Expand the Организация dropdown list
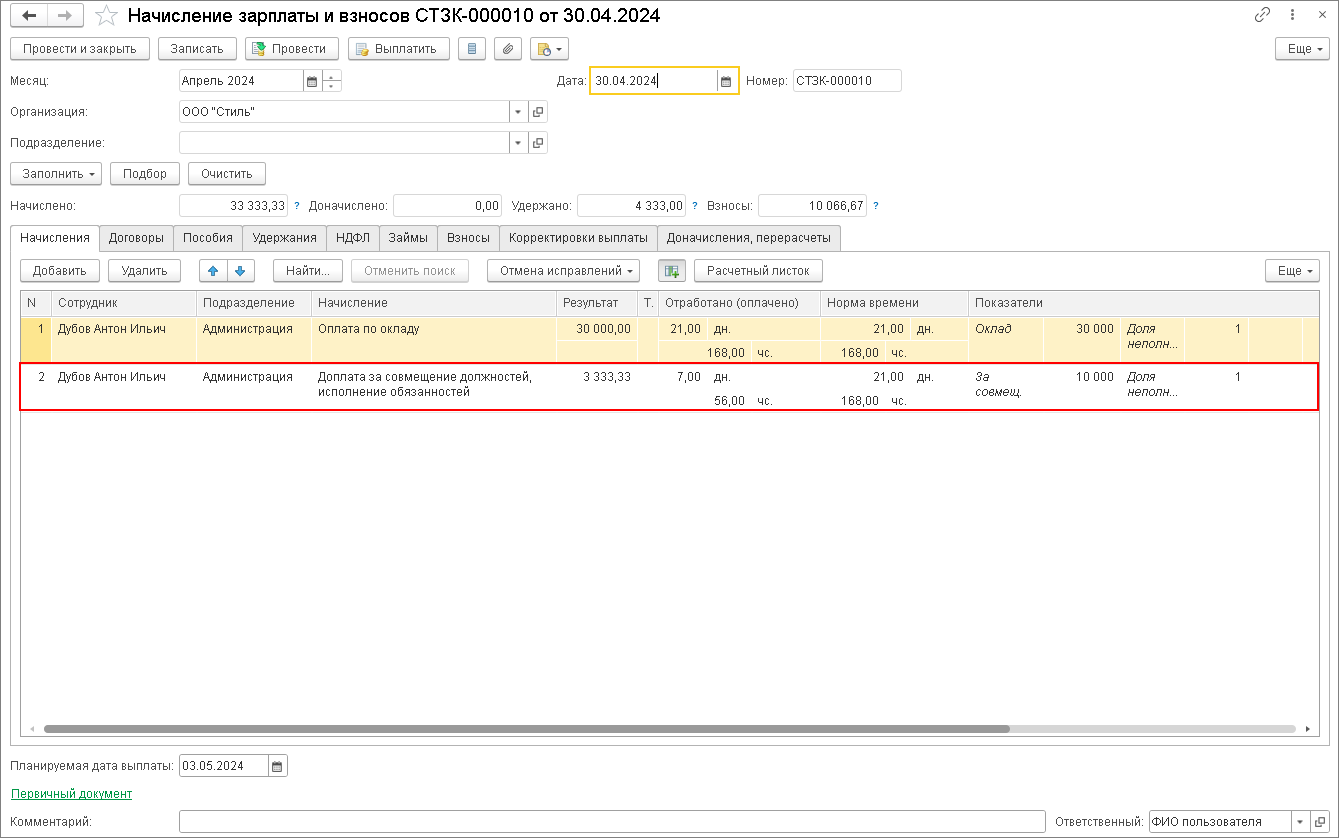 [518, 112]
